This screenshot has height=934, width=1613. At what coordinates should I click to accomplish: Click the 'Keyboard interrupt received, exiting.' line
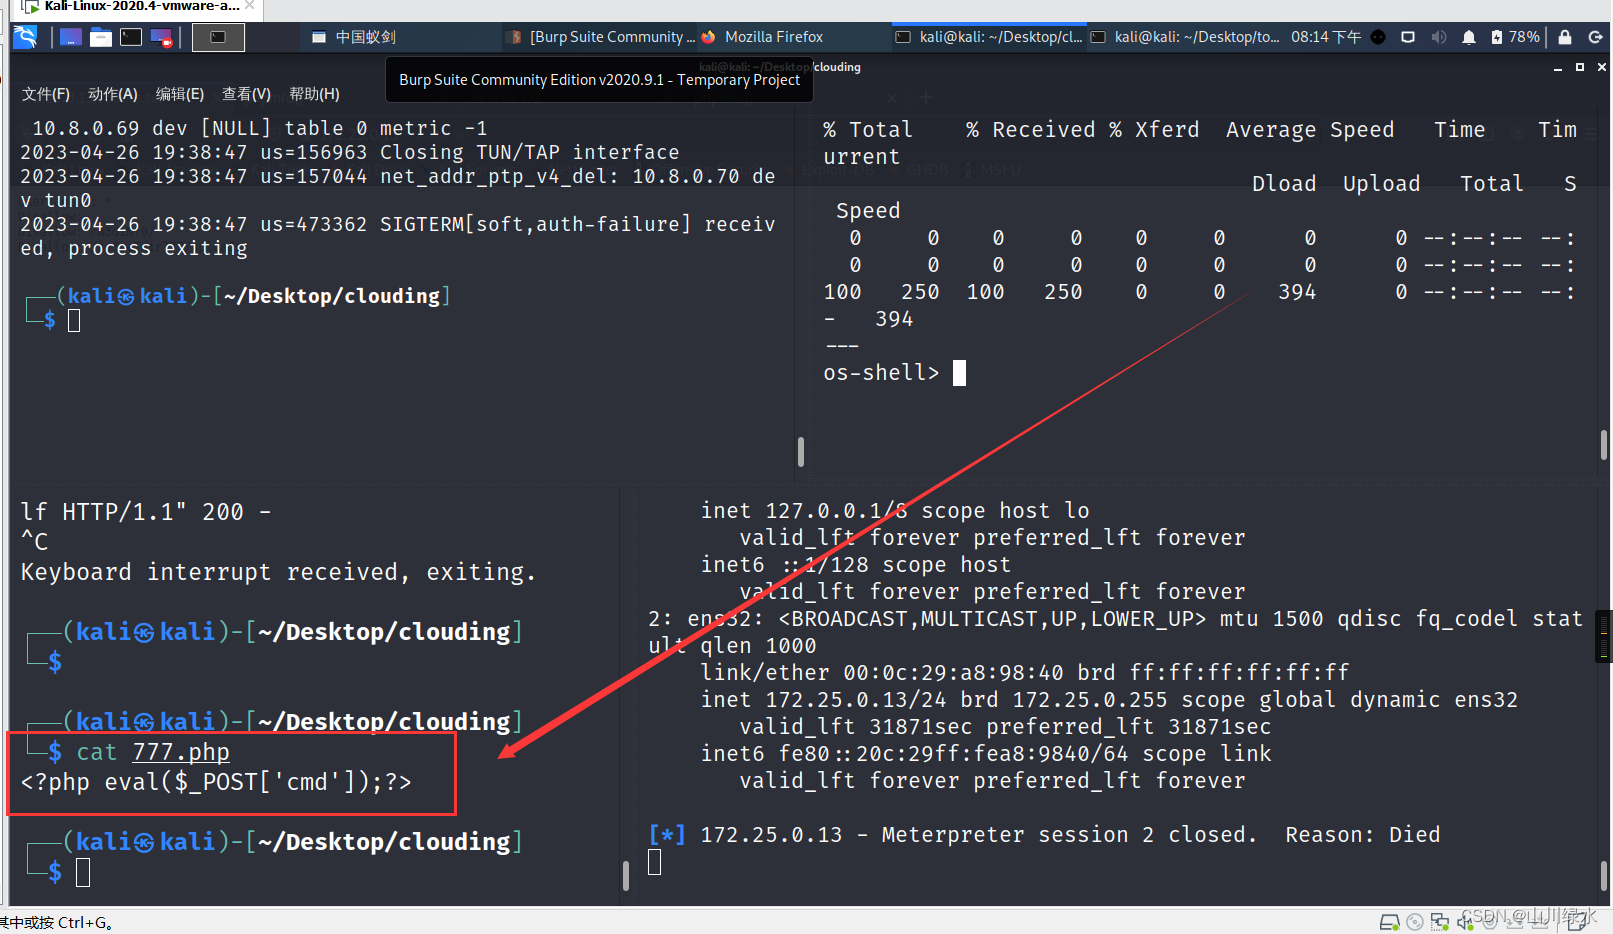click(x=278, y=572)
